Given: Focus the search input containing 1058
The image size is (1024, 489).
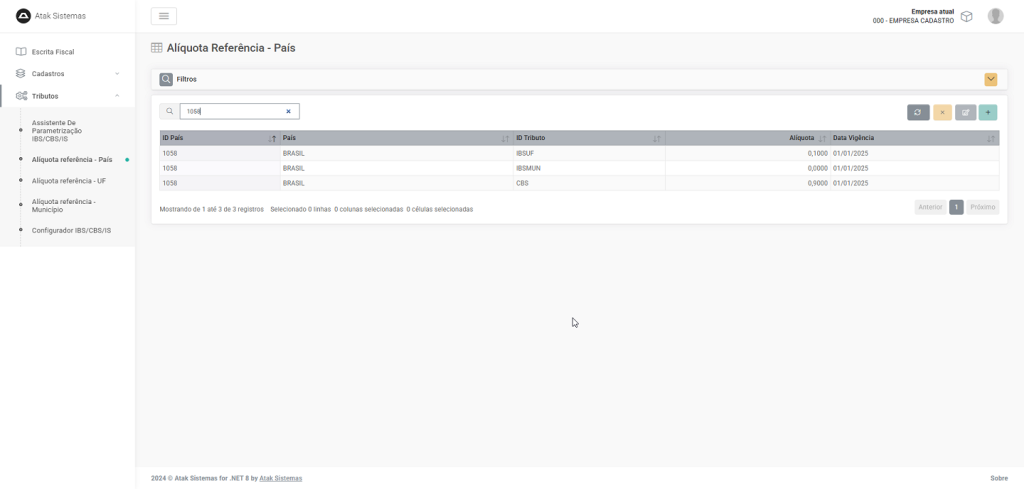Looking at the screenshot, I should coord(233,112).
